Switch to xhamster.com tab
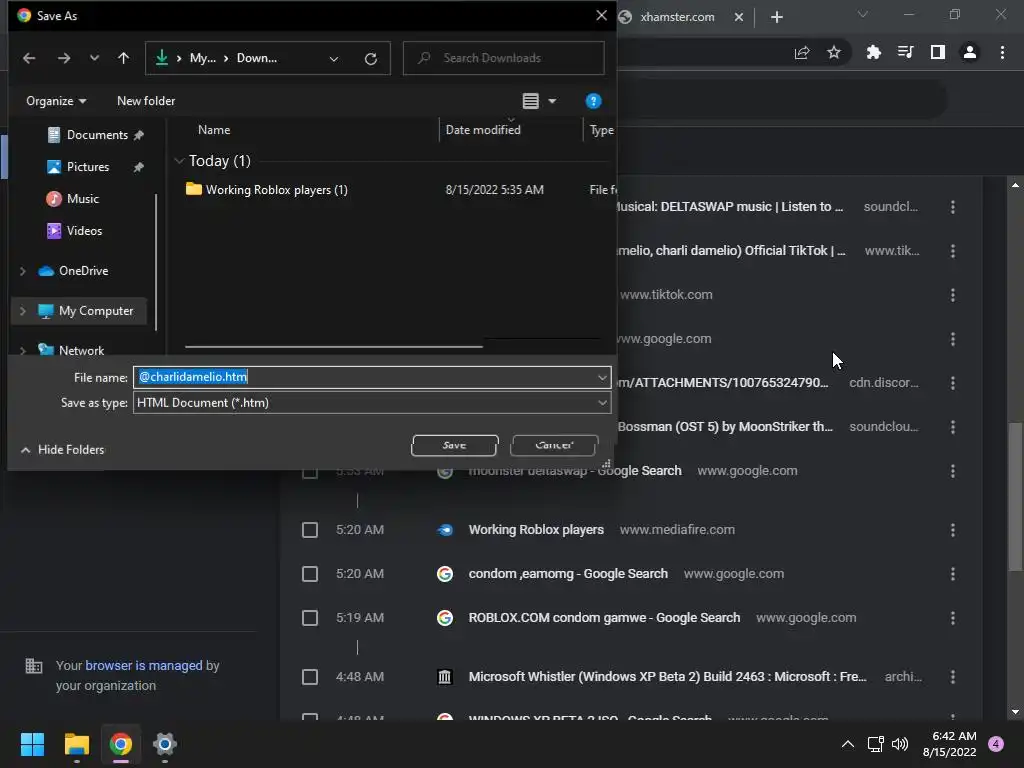The height and width of the screenshot is (768, 1024). [x=677, y=17]
